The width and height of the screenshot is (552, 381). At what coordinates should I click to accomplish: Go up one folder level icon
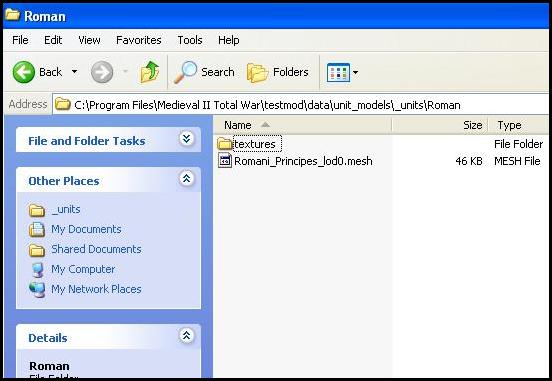click(x=150, y=72)
